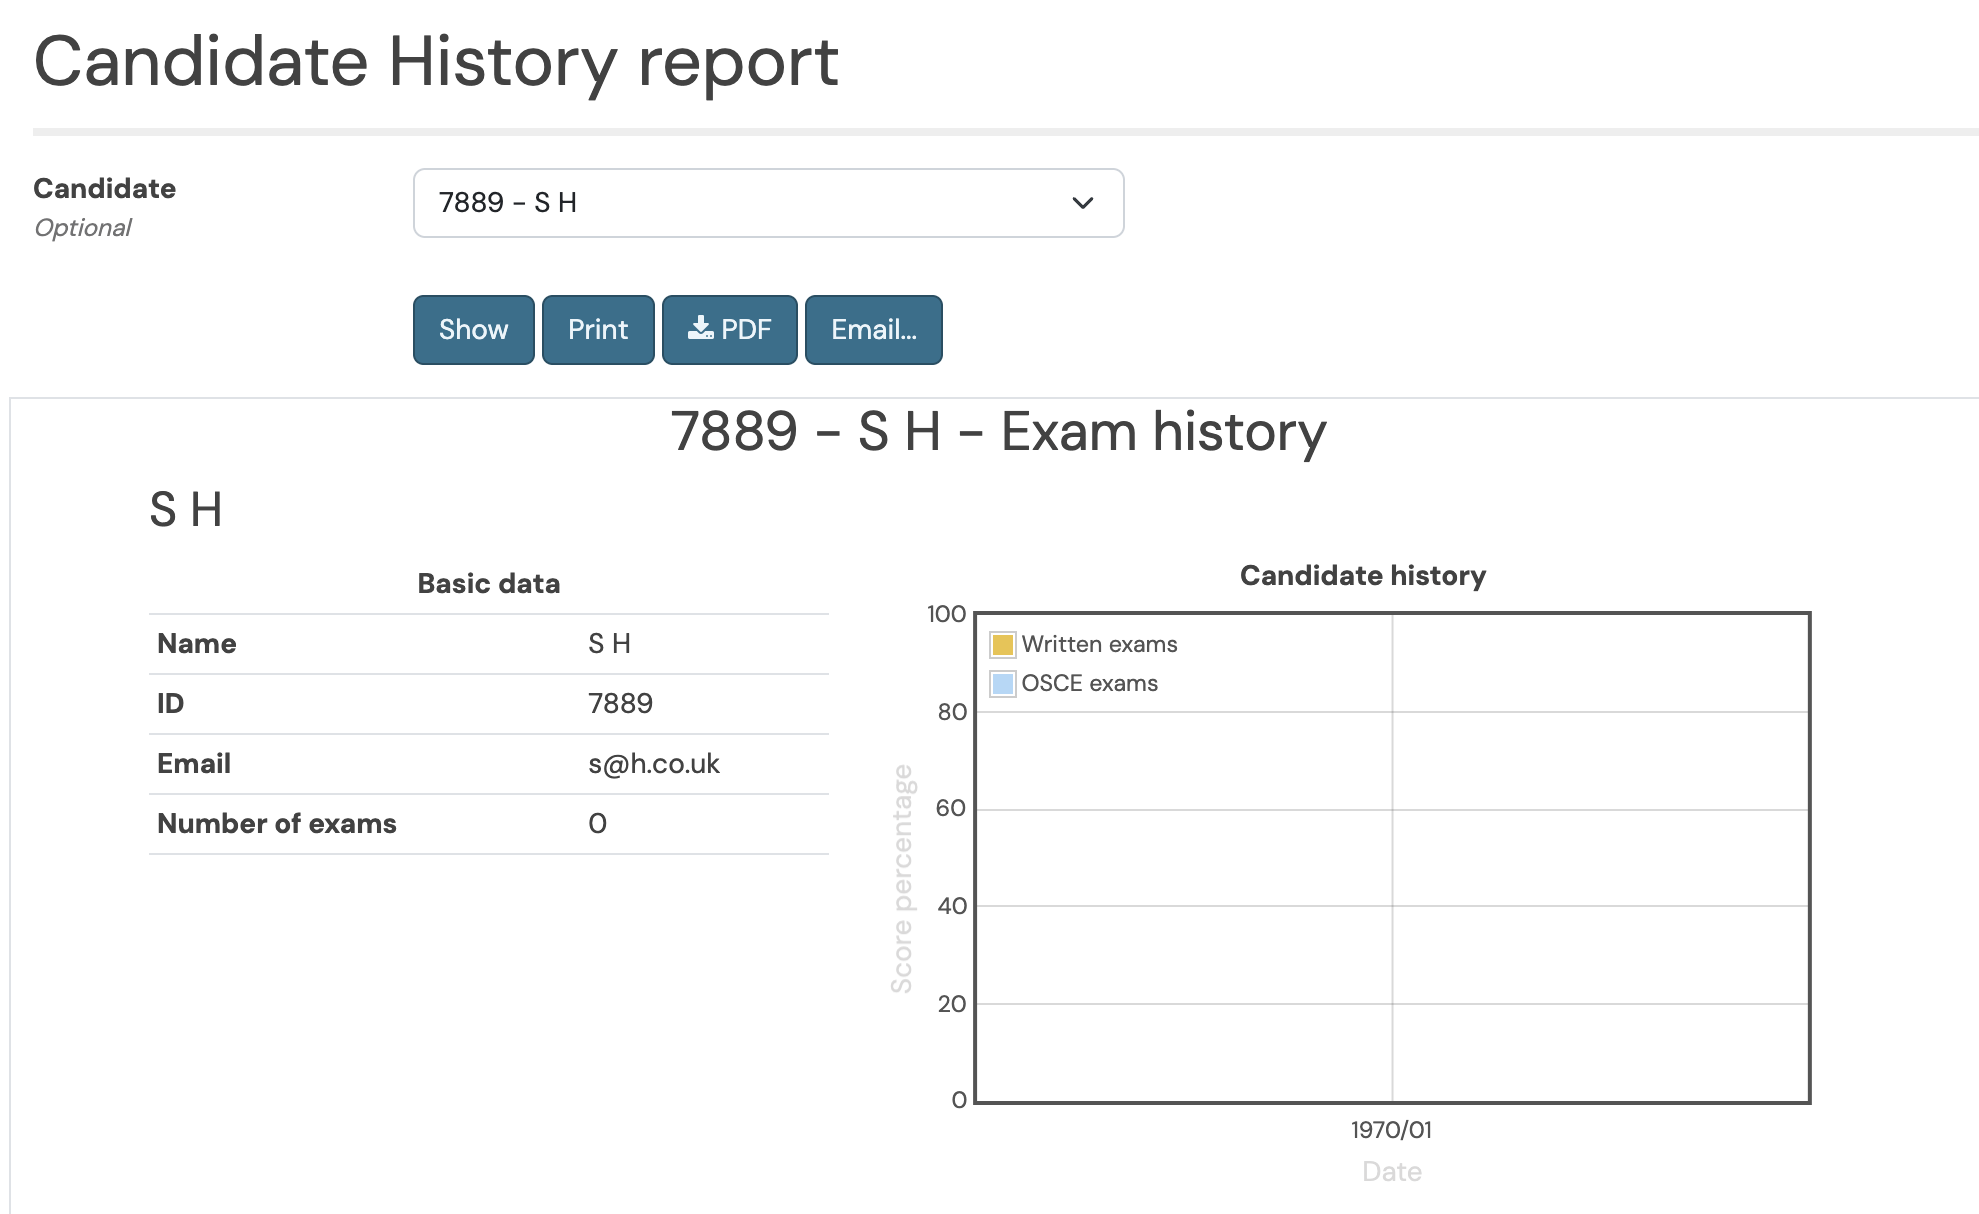Click inside the Candidate history plot area

click(x=1392, y=858)
